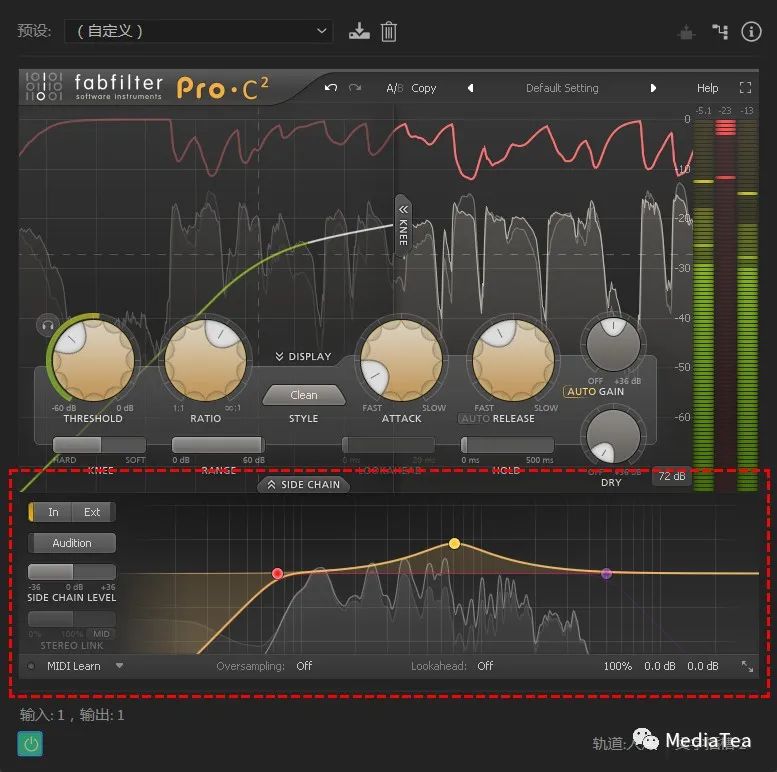Open the routing icon in host toolbar
This screenshot has width=777, height=772.
[720, 32]
